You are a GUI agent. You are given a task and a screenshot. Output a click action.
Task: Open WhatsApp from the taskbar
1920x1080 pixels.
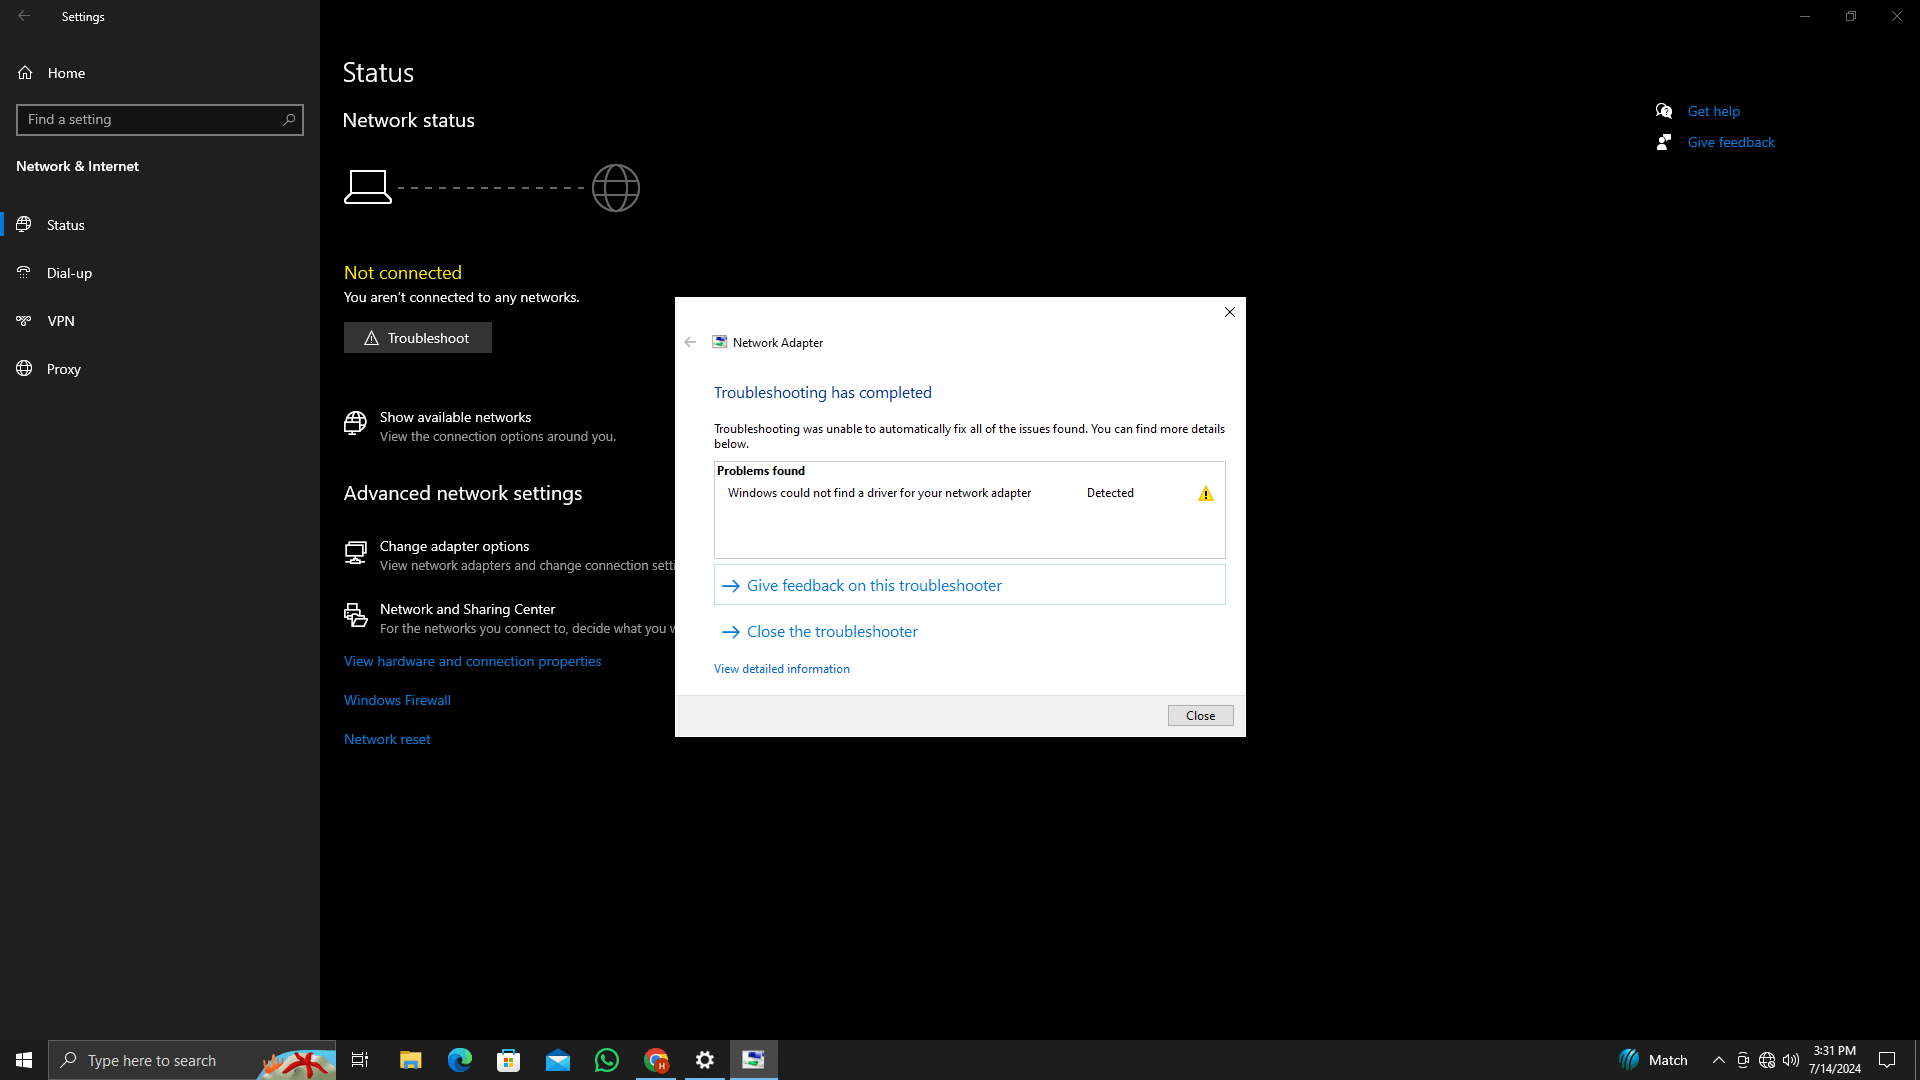607,1060
